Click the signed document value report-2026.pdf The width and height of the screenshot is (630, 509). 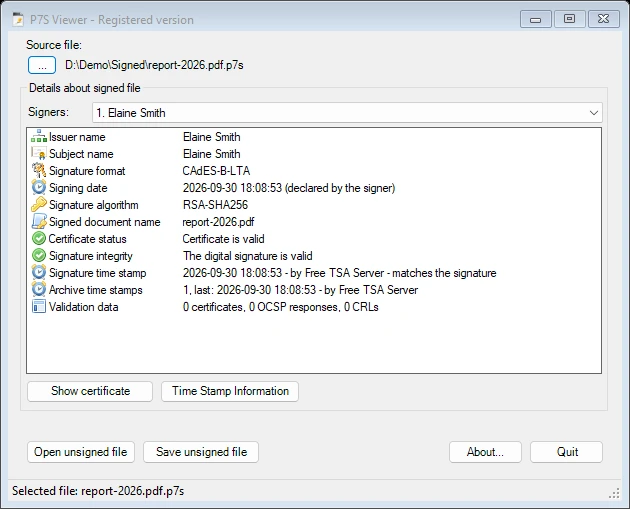(x=218, y=222)
